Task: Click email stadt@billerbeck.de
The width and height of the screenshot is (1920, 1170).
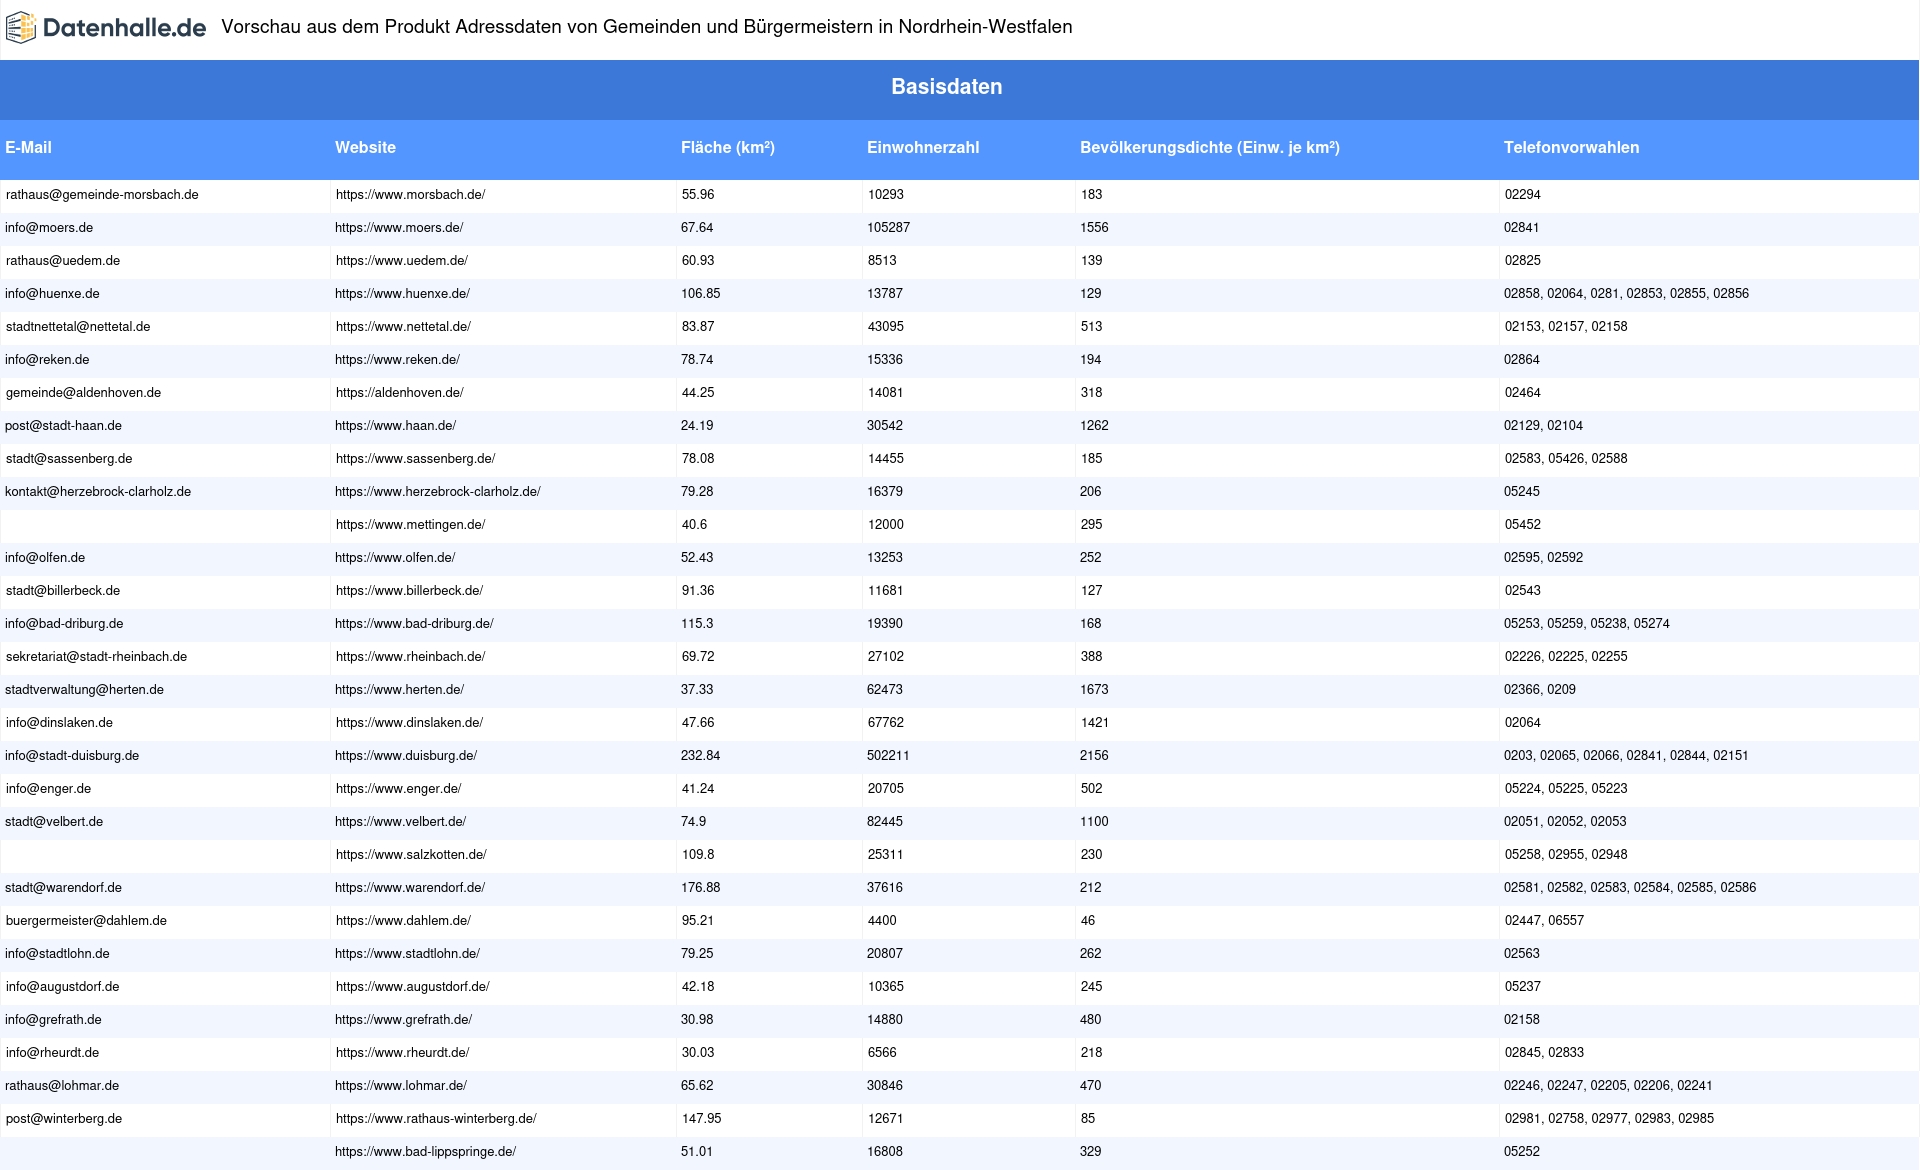Action: [63, 591]
